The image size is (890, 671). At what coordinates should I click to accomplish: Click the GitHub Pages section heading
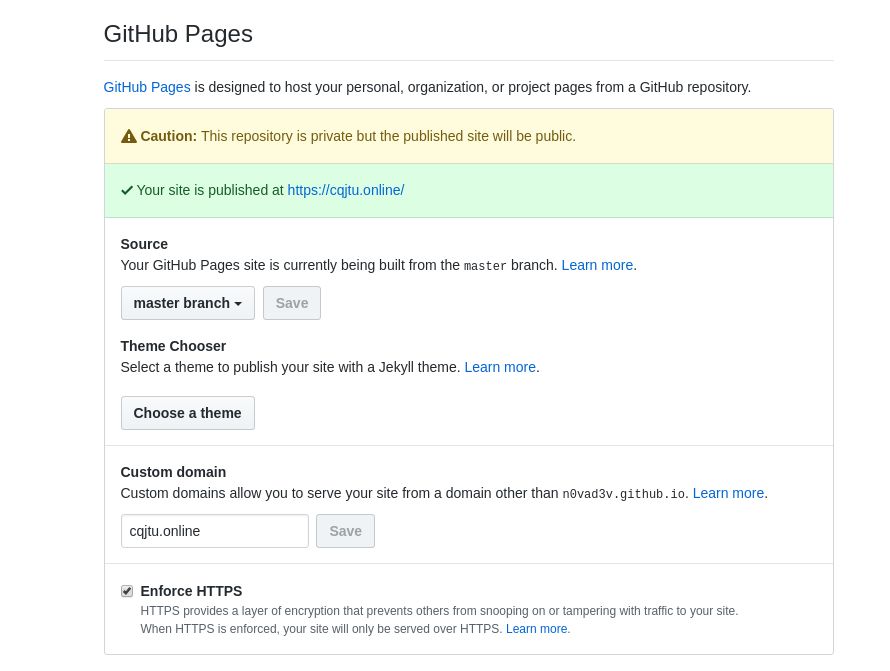pyautogui.click(x=178, y=34)
